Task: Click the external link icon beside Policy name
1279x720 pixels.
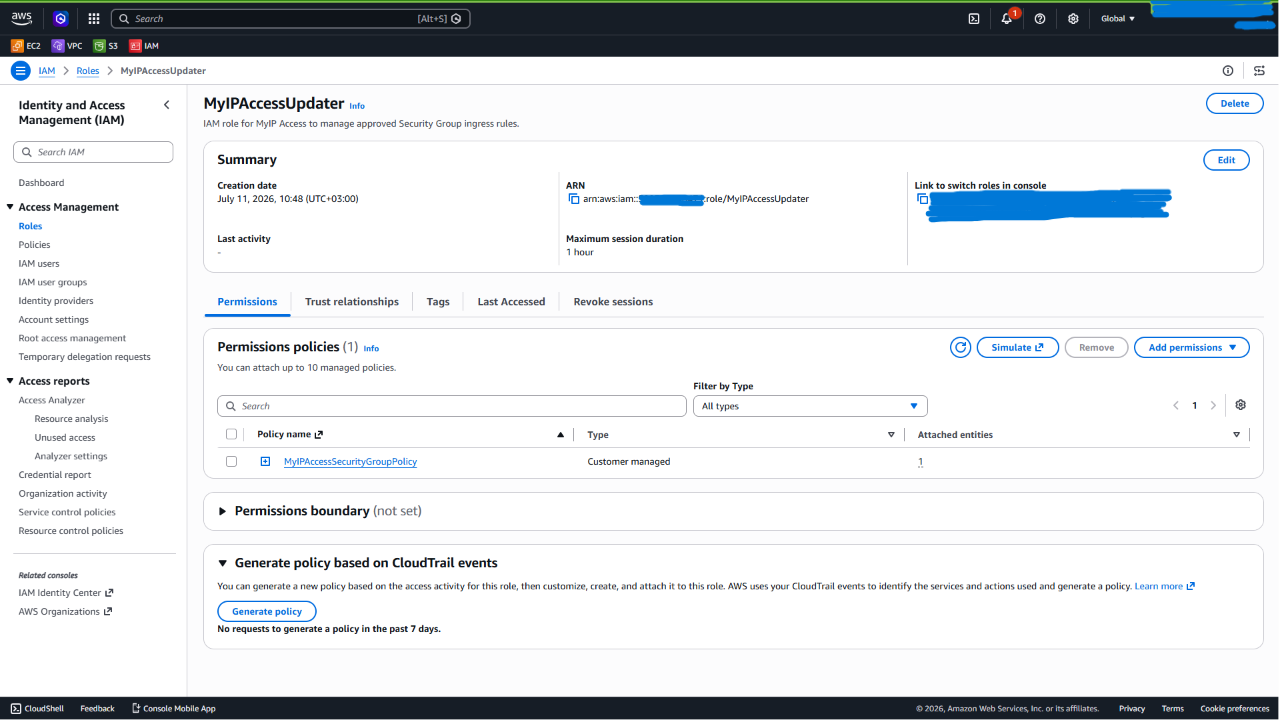Action: (x=319, y=435)
